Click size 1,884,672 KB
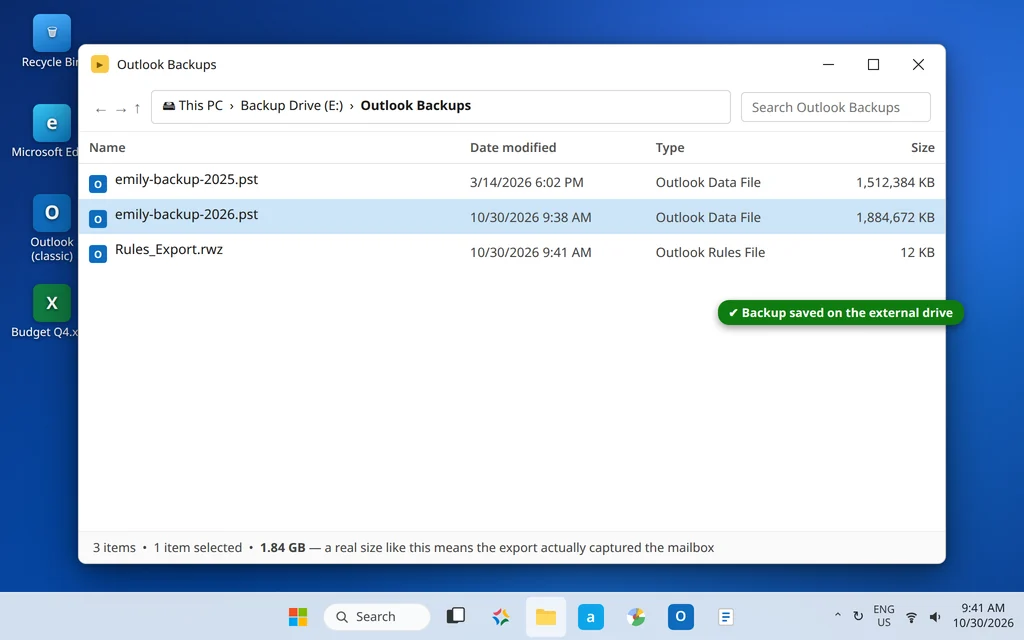Screen dimensions: 1024x640 pos(895,217)
